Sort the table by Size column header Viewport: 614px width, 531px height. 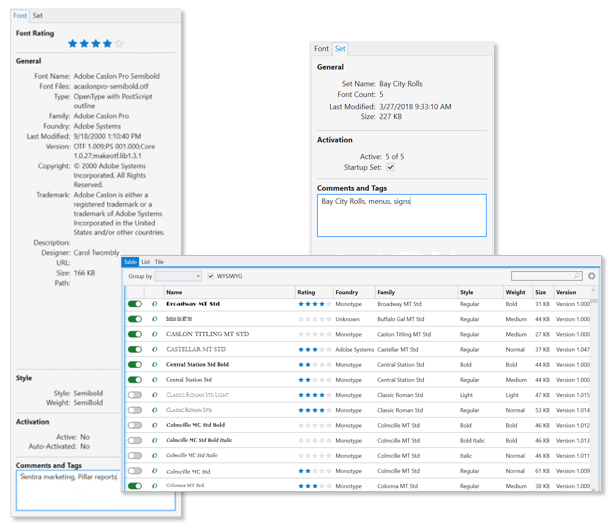543,292
